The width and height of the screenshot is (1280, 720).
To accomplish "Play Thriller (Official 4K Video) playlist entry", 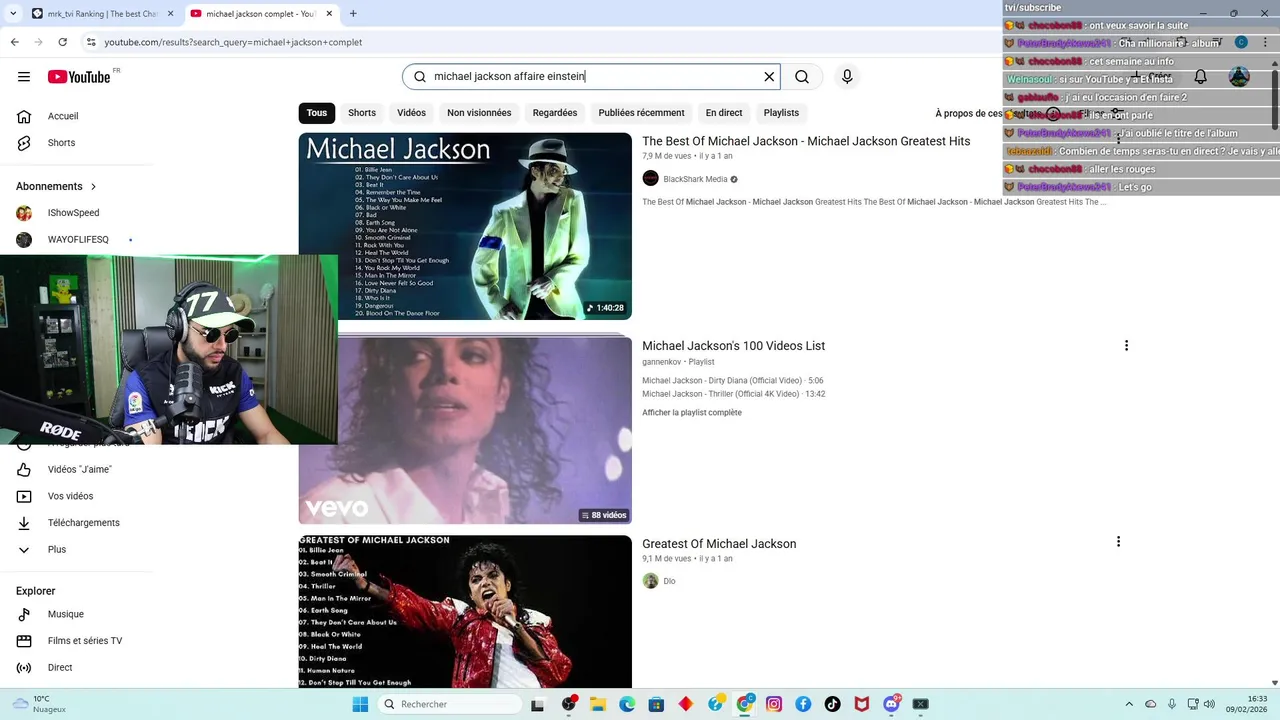I will click(x=733, y=394).
